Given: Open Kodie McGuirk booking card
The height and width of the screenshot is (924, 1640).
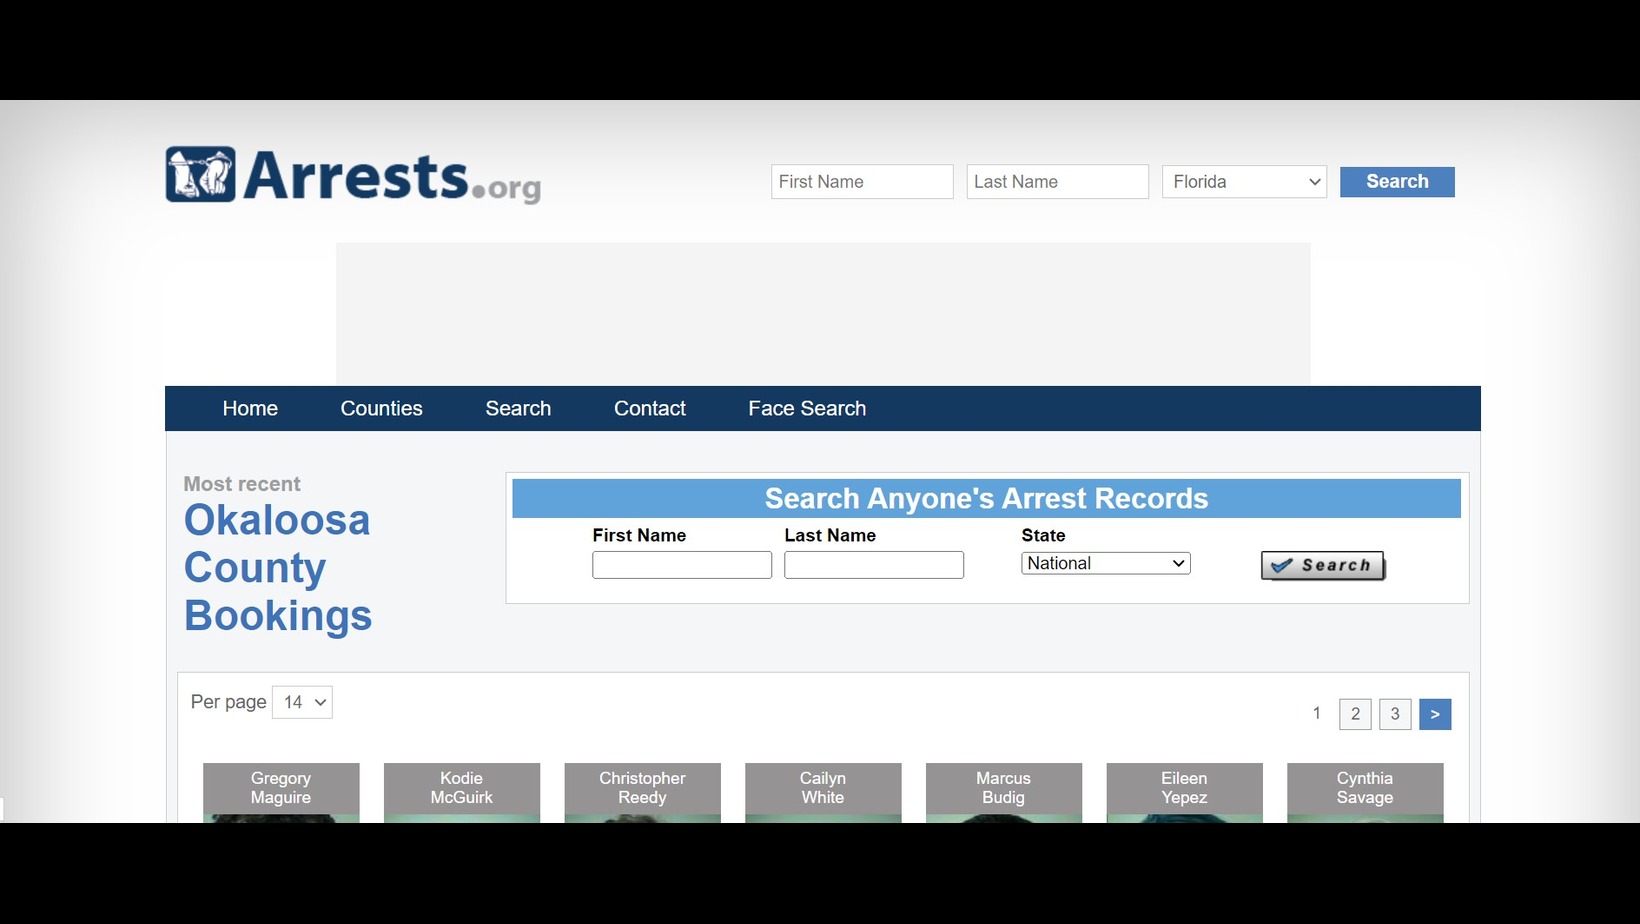Looking at the screenshot, I should [x=462, y=792].
